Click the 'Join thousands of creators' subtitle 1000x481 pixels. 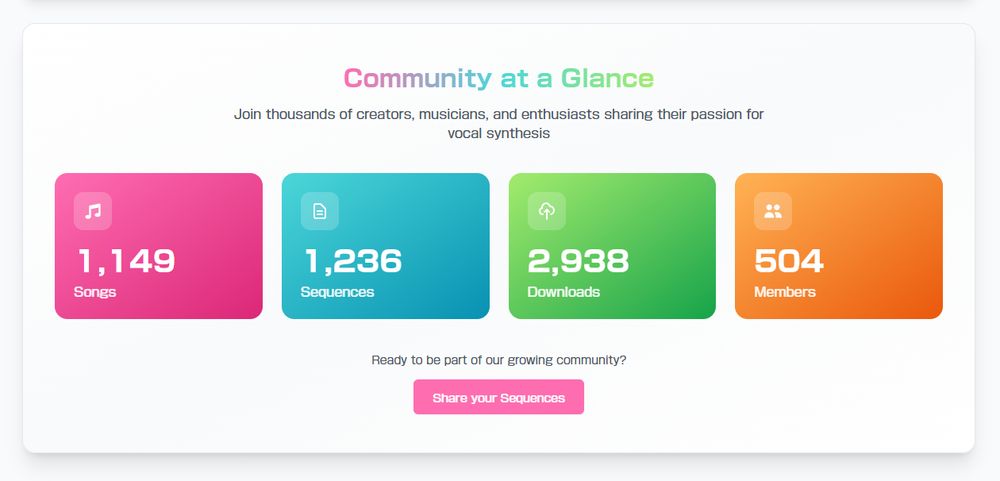[x=499, y=124]
